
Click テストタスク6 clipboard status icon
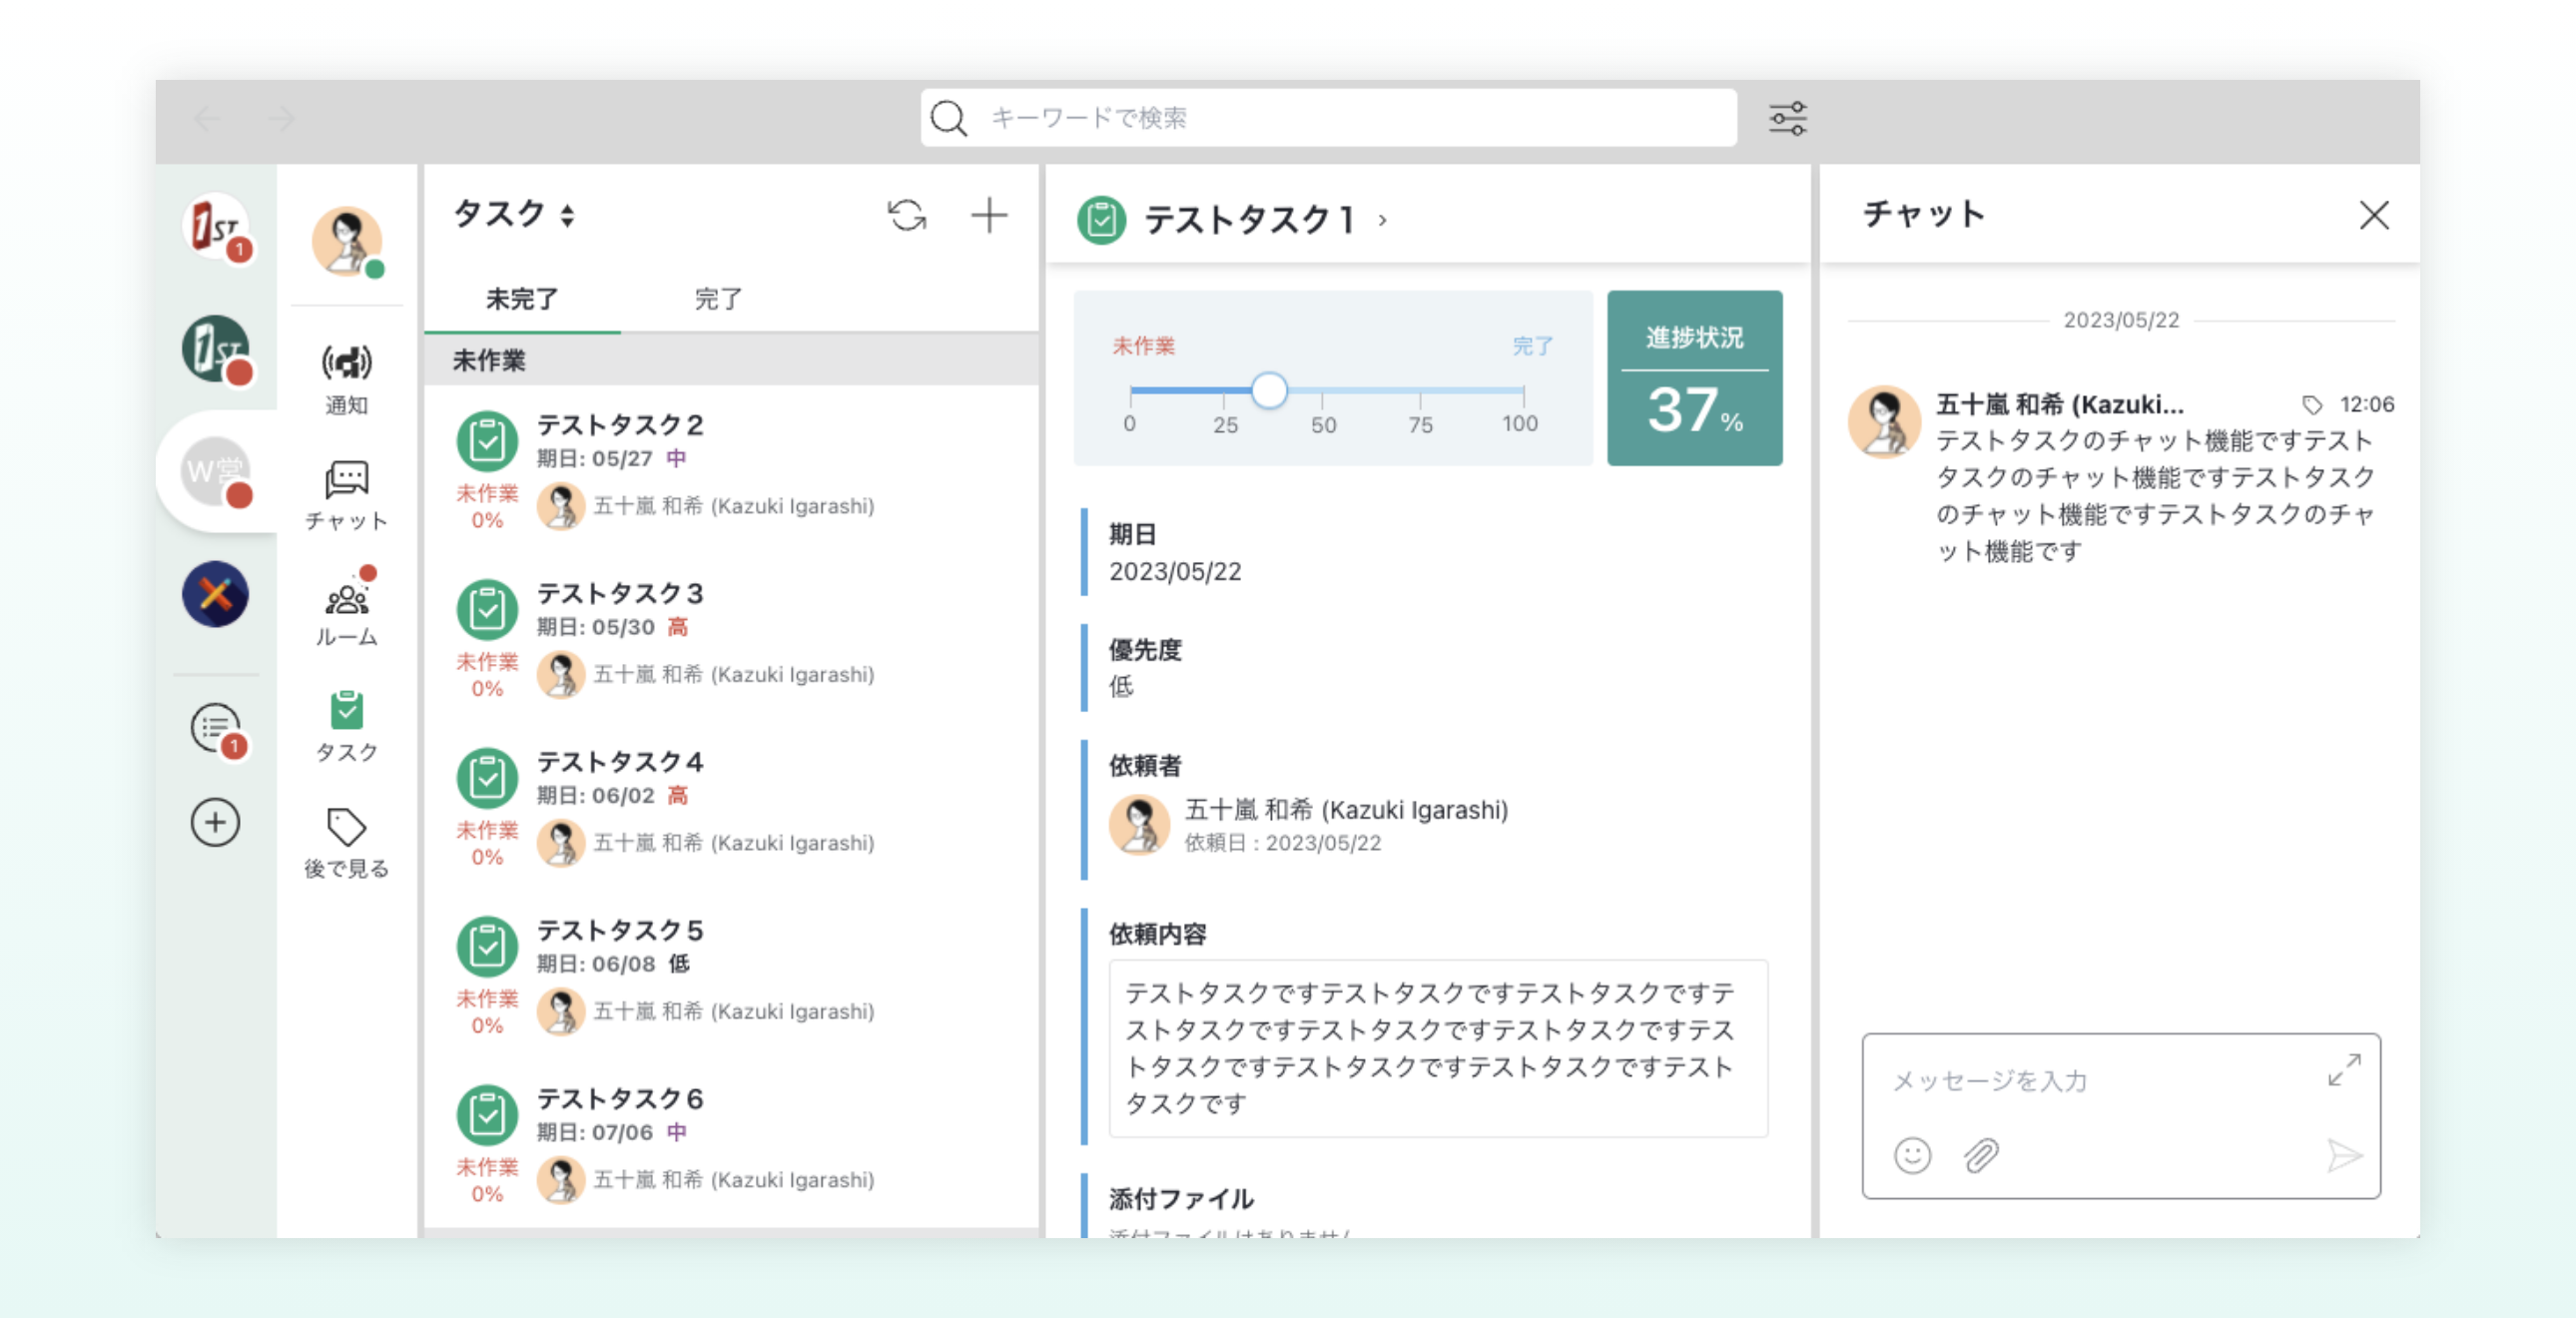tap(487, 1115)
